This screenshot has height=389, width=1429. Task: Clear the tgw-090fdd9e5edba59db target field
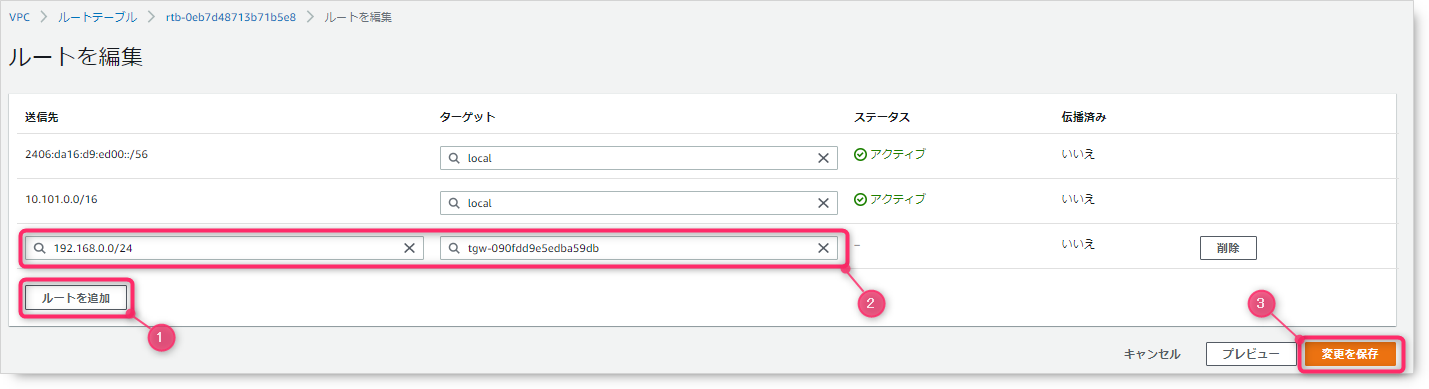click(x=823, y=248)
